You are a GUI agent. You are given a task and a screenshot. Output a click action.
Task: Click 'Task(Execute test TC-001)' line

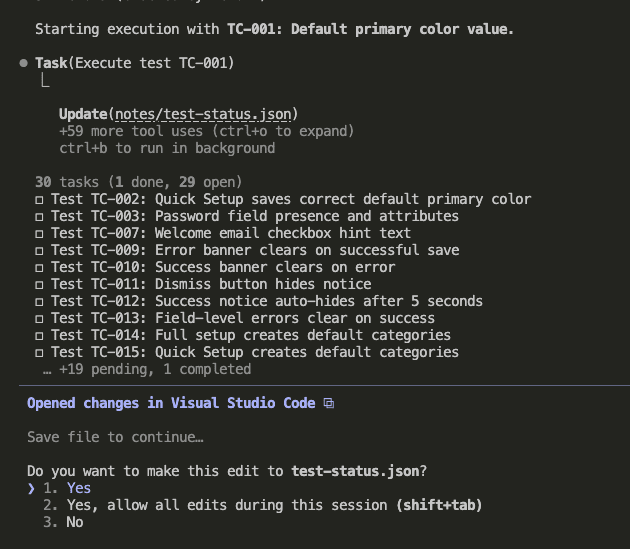pos(135,63)
